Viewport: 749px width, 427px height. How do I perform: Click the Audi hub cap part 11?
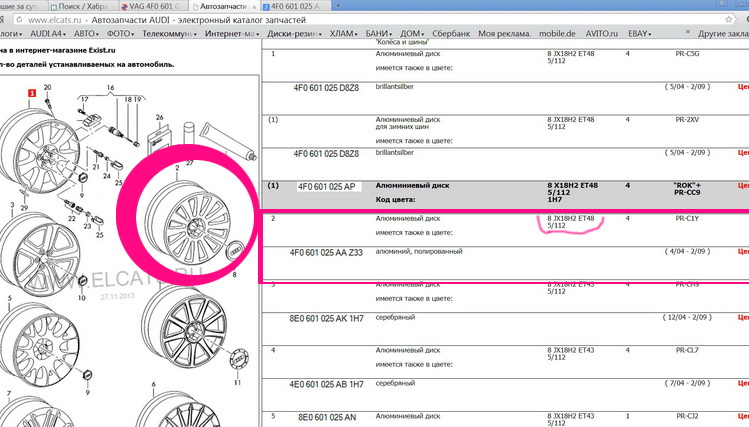click(239, 359)
